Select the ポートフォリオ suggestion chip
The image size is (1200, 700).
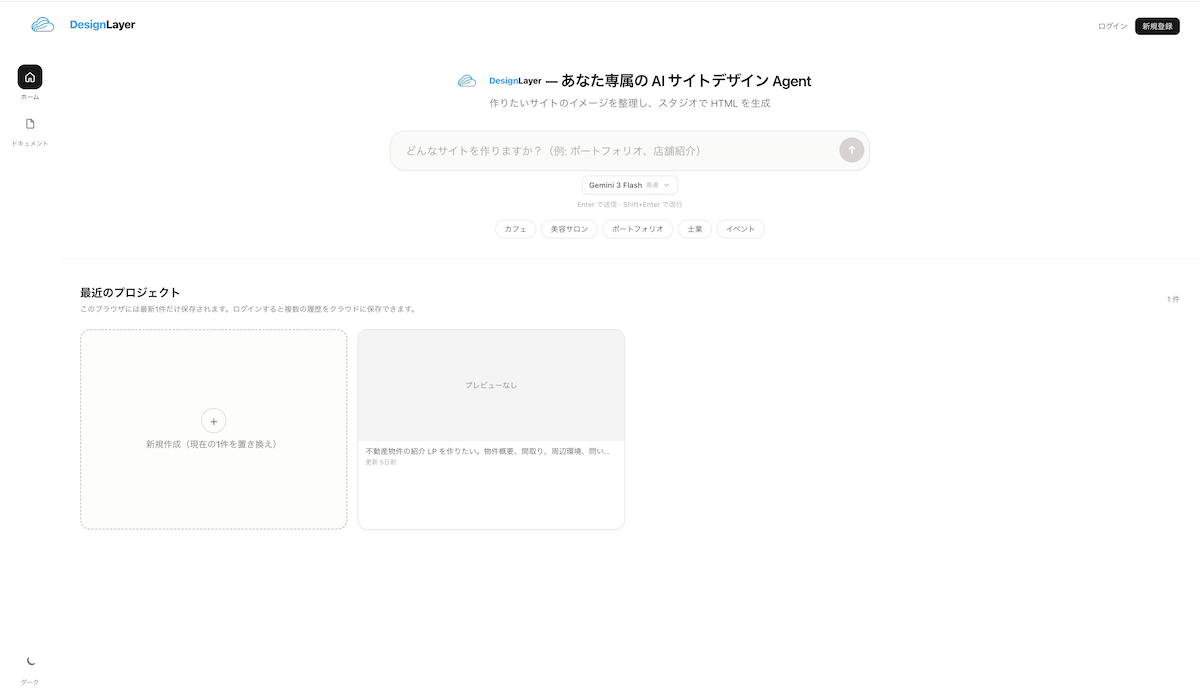(x=637, y=229)
